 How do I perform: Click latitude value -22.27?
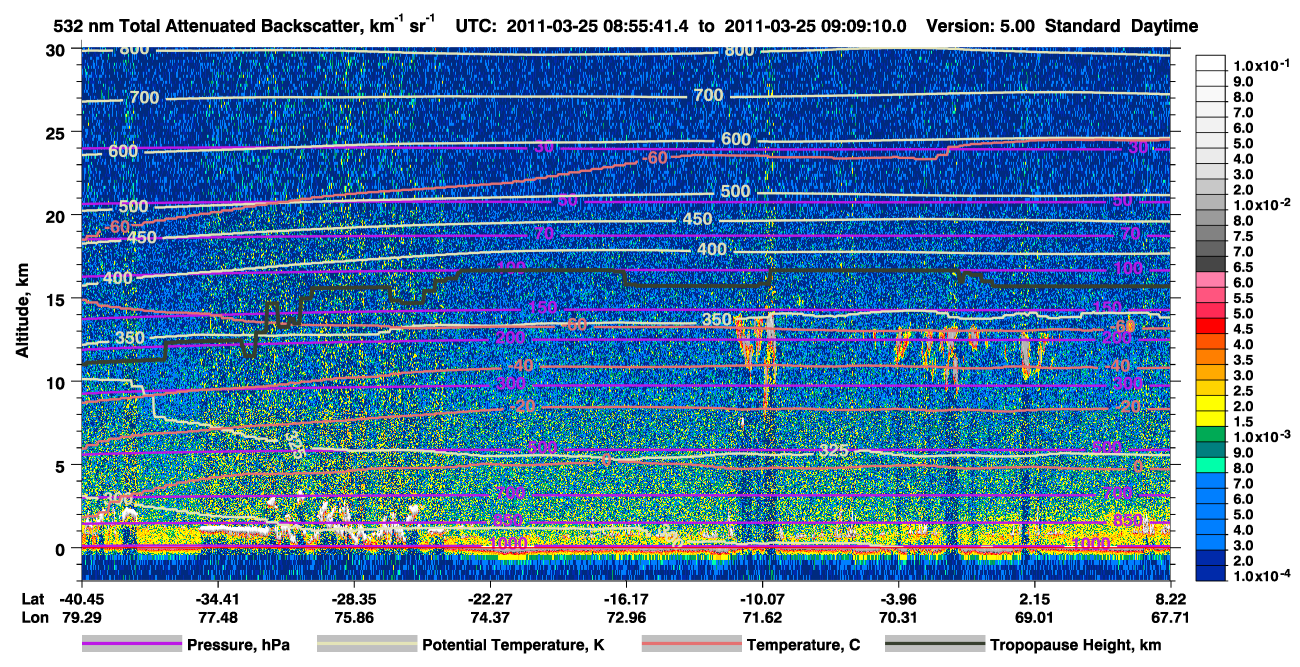pyautogui.click(x=489, y=599)
